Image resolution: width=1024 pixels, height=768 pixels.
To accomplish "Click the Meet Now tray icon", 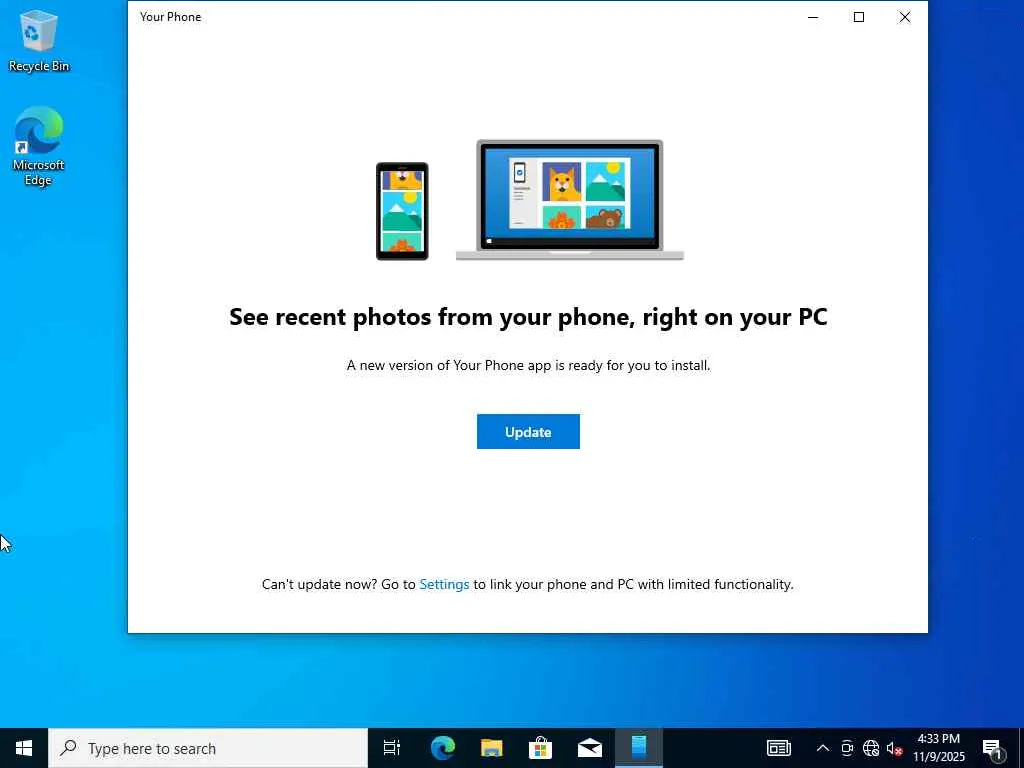I will click(847, 748).
